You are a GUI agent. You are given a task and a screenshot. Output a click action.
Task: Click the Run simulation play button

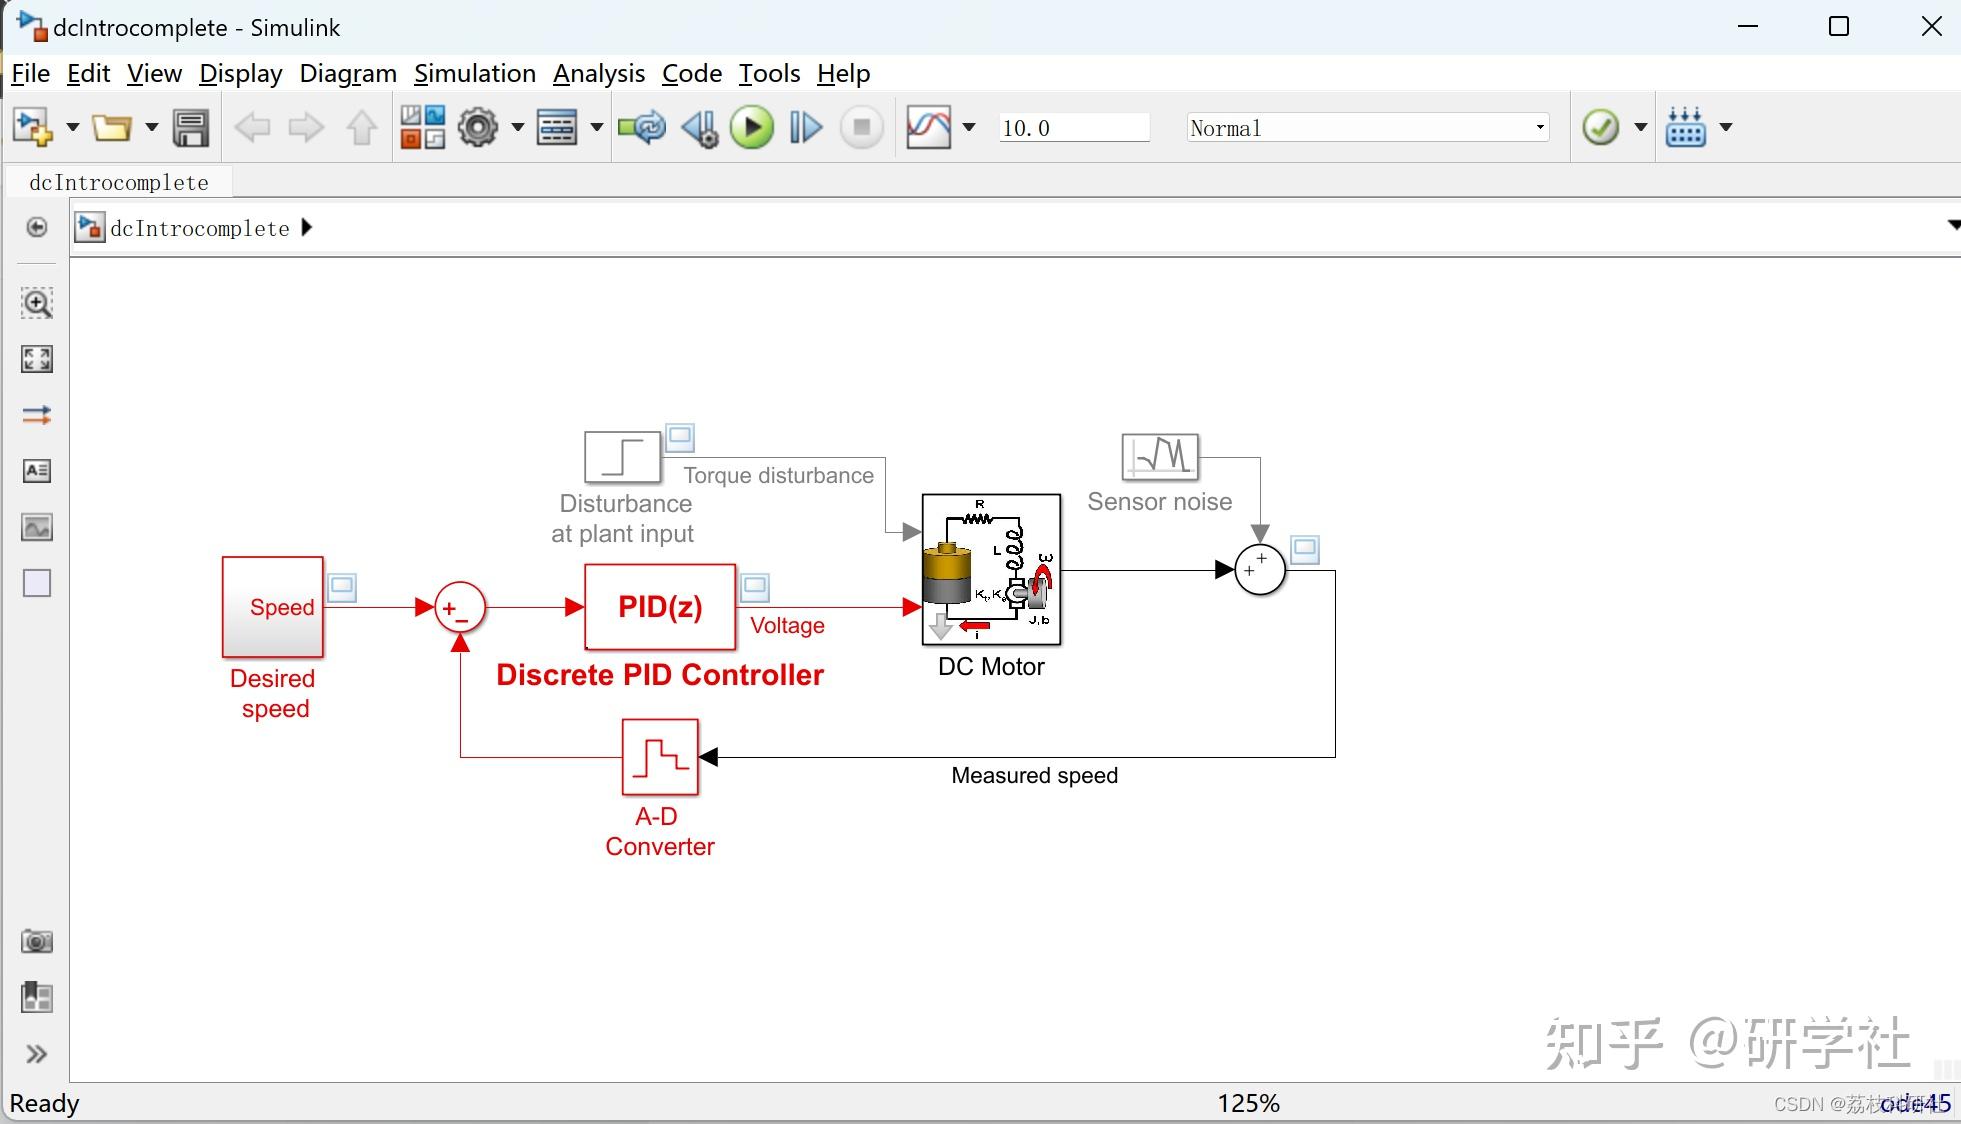pyautogui.click(x=752, y=128)
